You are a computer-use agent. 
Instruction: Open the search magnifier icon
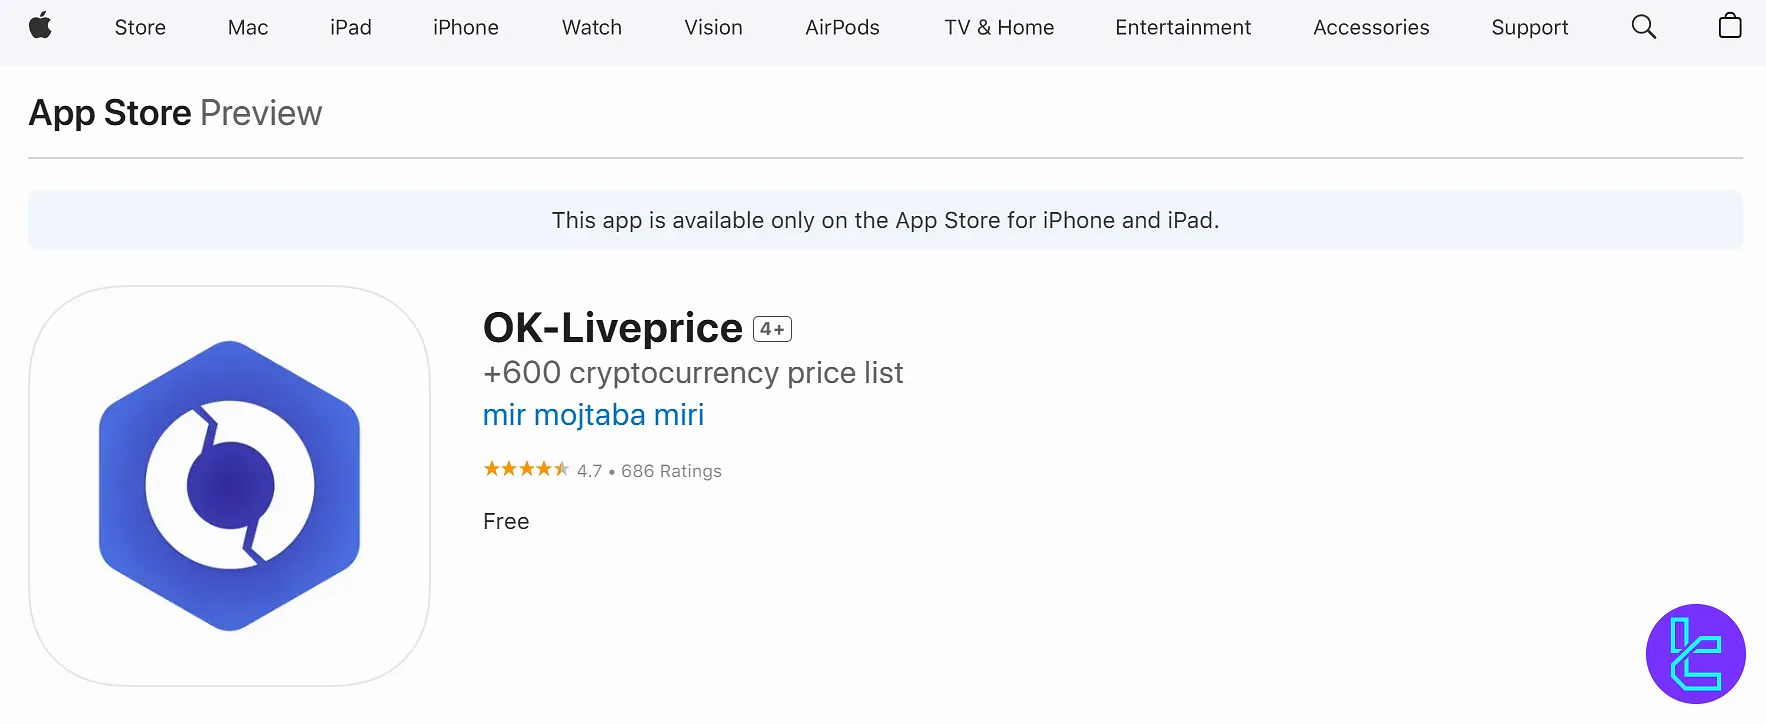pos(1643,27)
